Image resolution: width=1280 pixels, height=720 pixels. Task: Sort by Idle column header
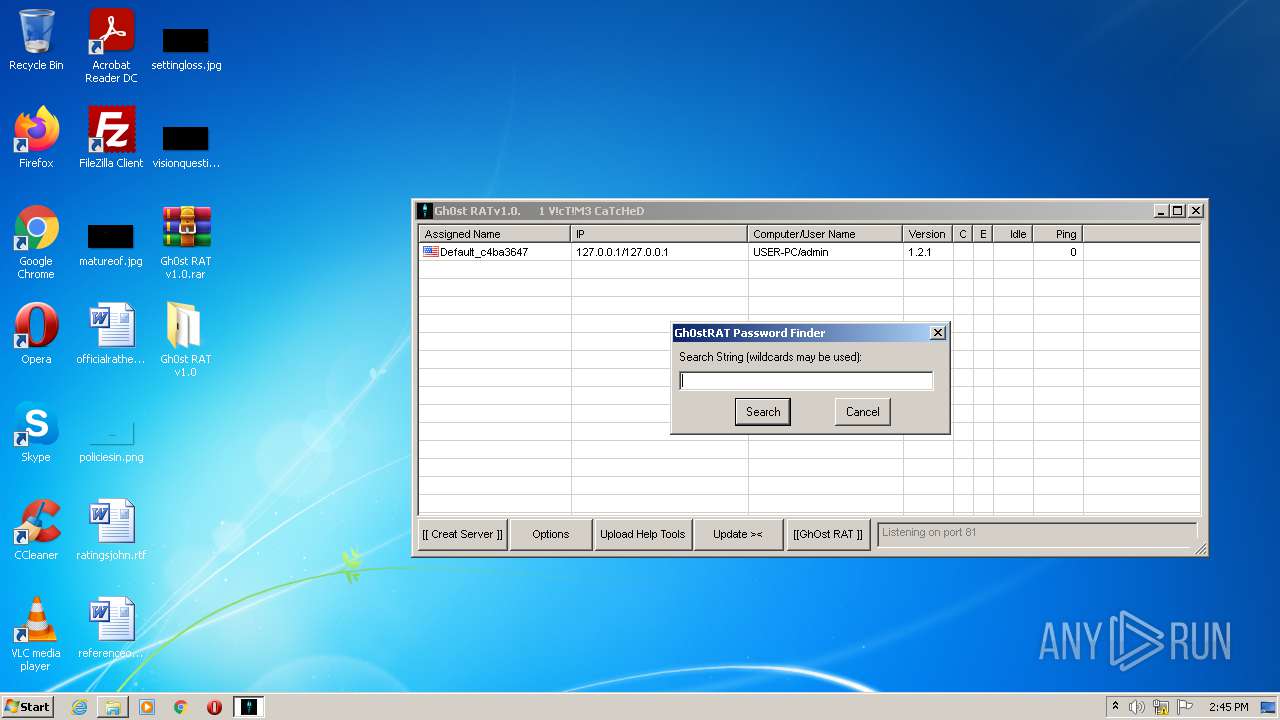pyautogui.click(x=1014, y=234)
